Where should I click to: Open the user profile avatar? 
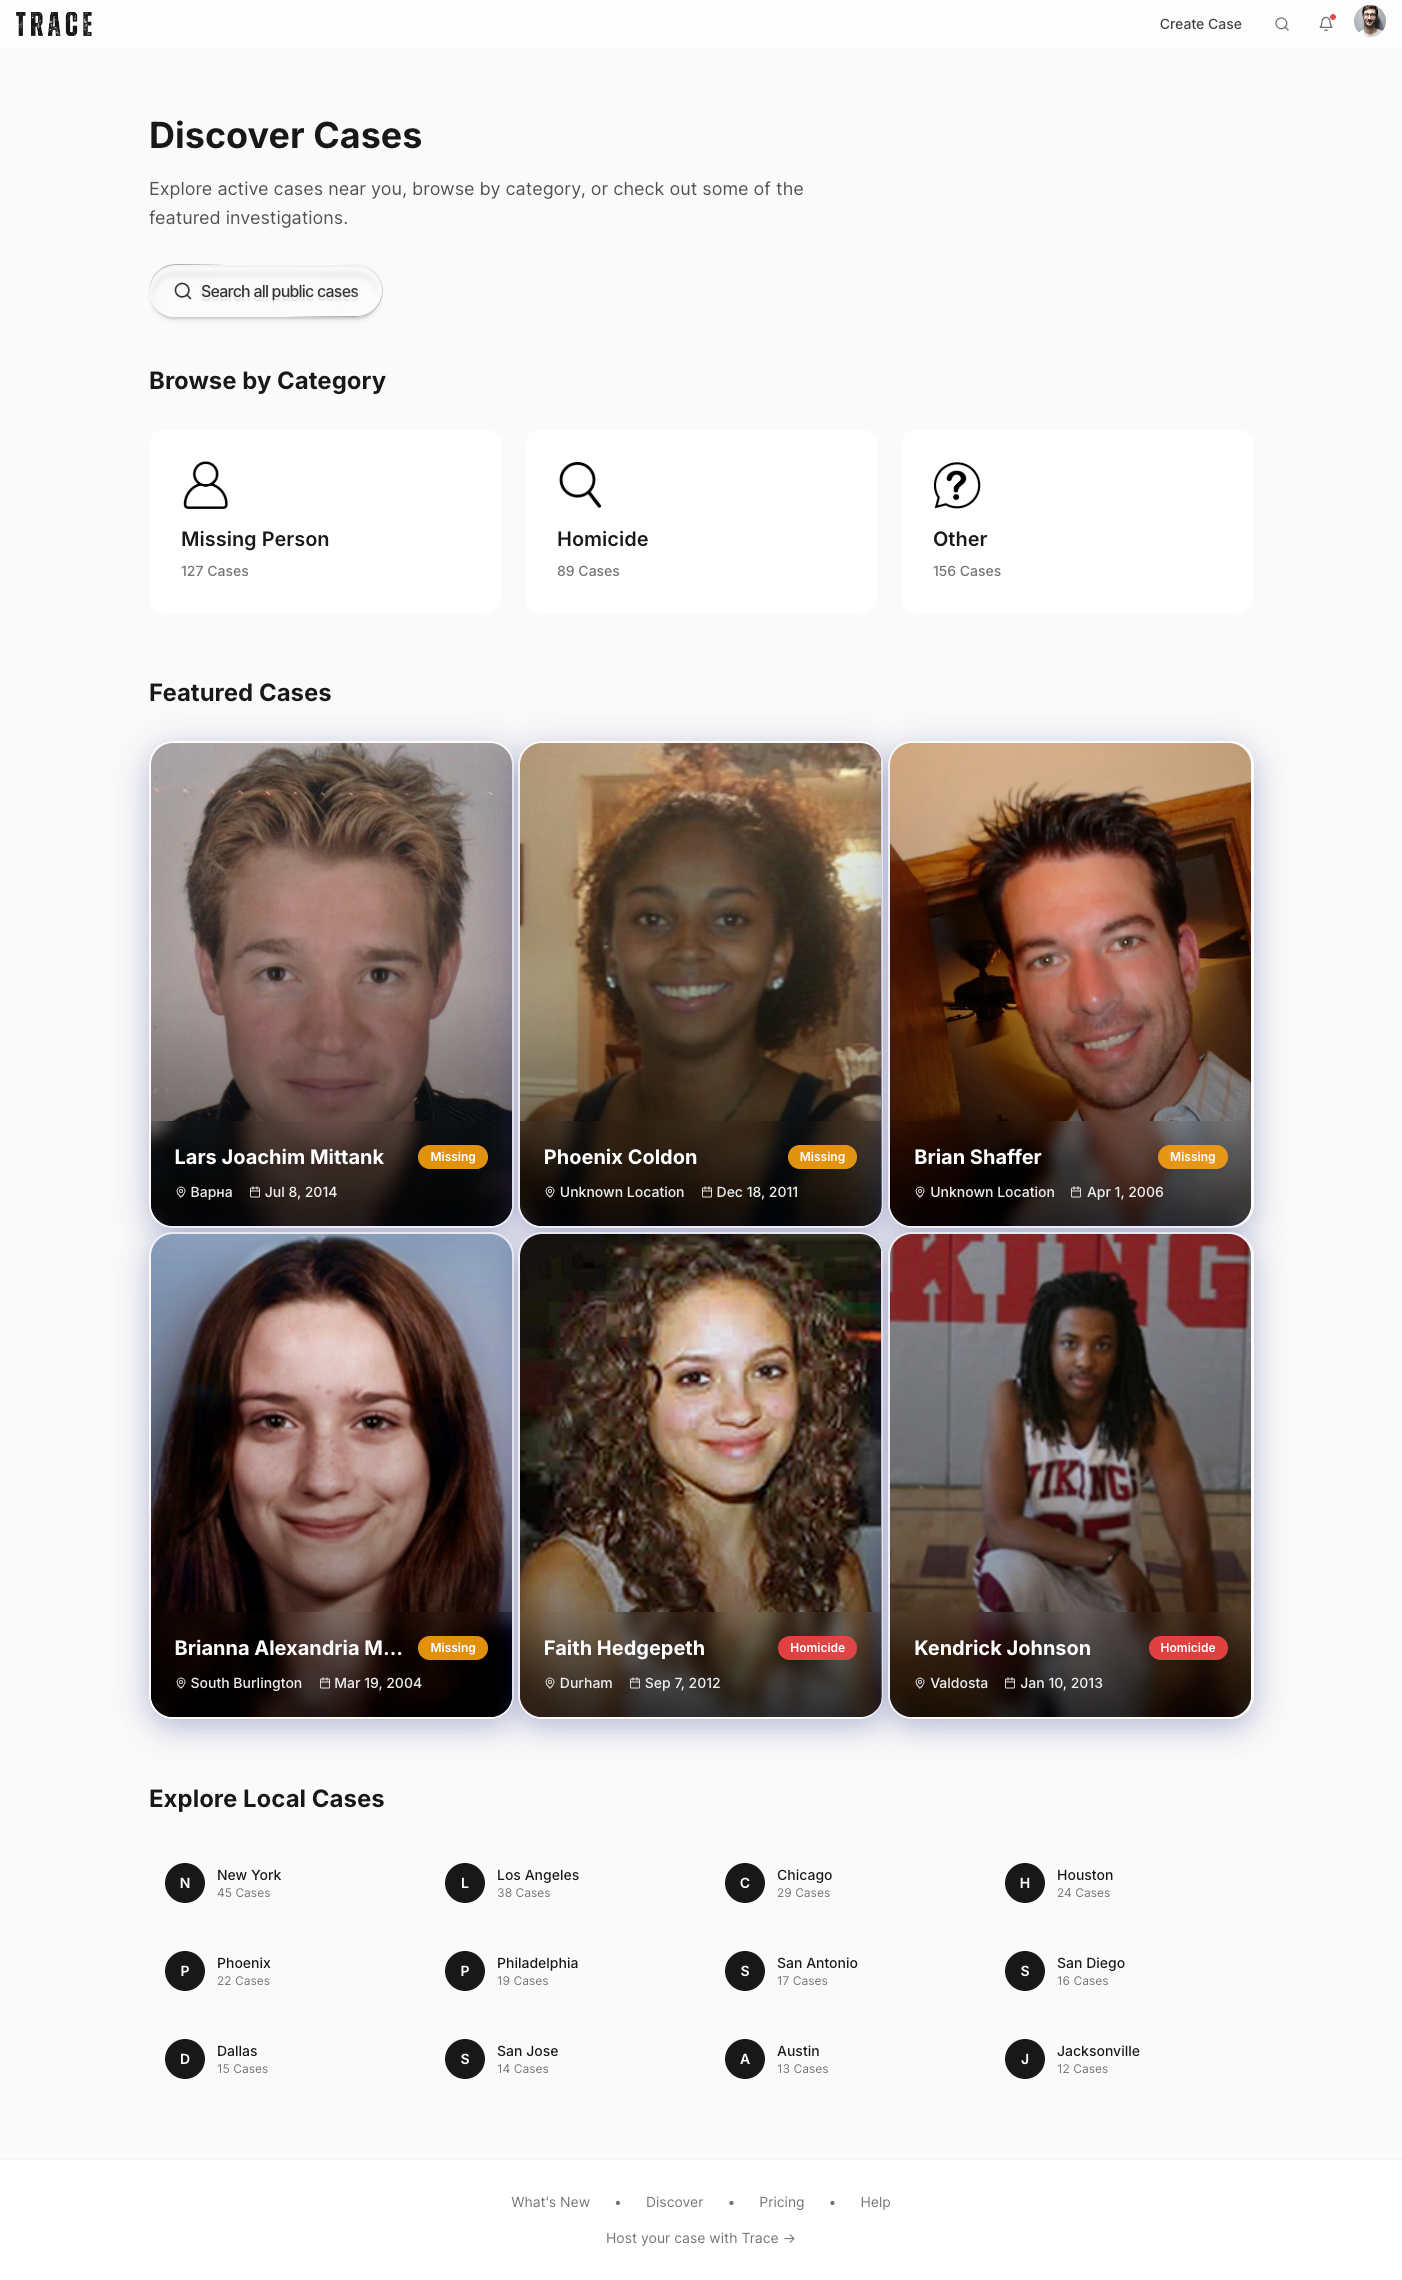tap(1369, 21)
